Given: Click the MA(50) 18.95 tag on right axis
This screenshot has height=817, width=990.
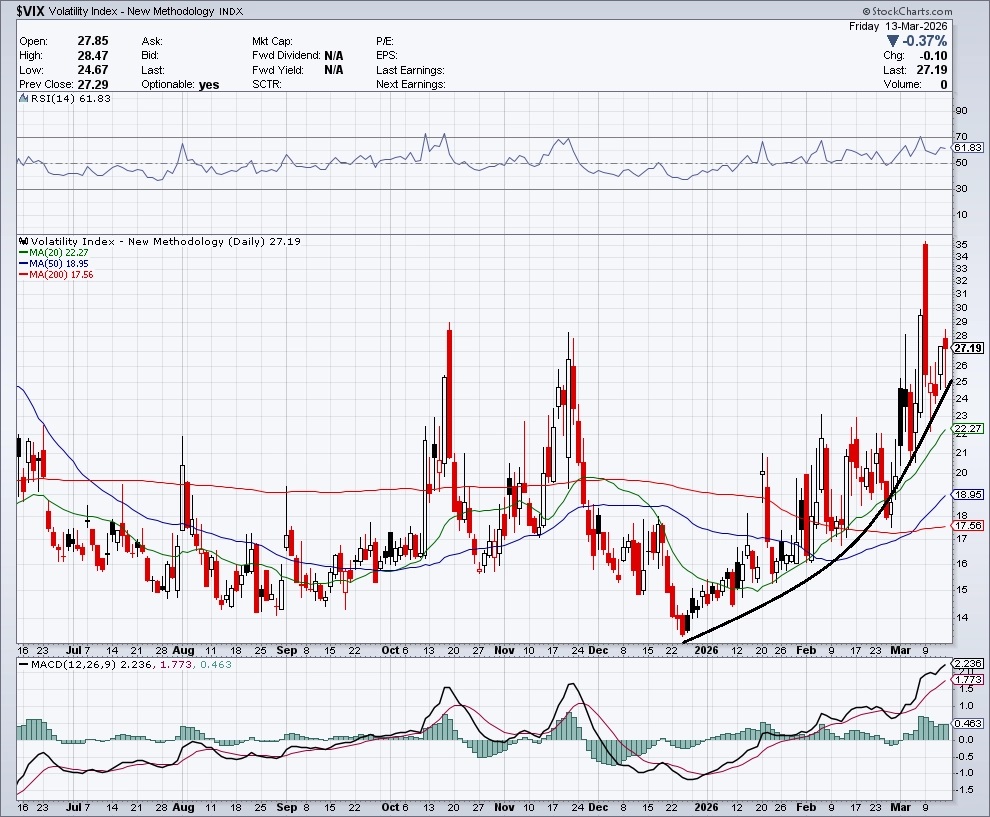Looking at the screenshot, I should (967, 494).
